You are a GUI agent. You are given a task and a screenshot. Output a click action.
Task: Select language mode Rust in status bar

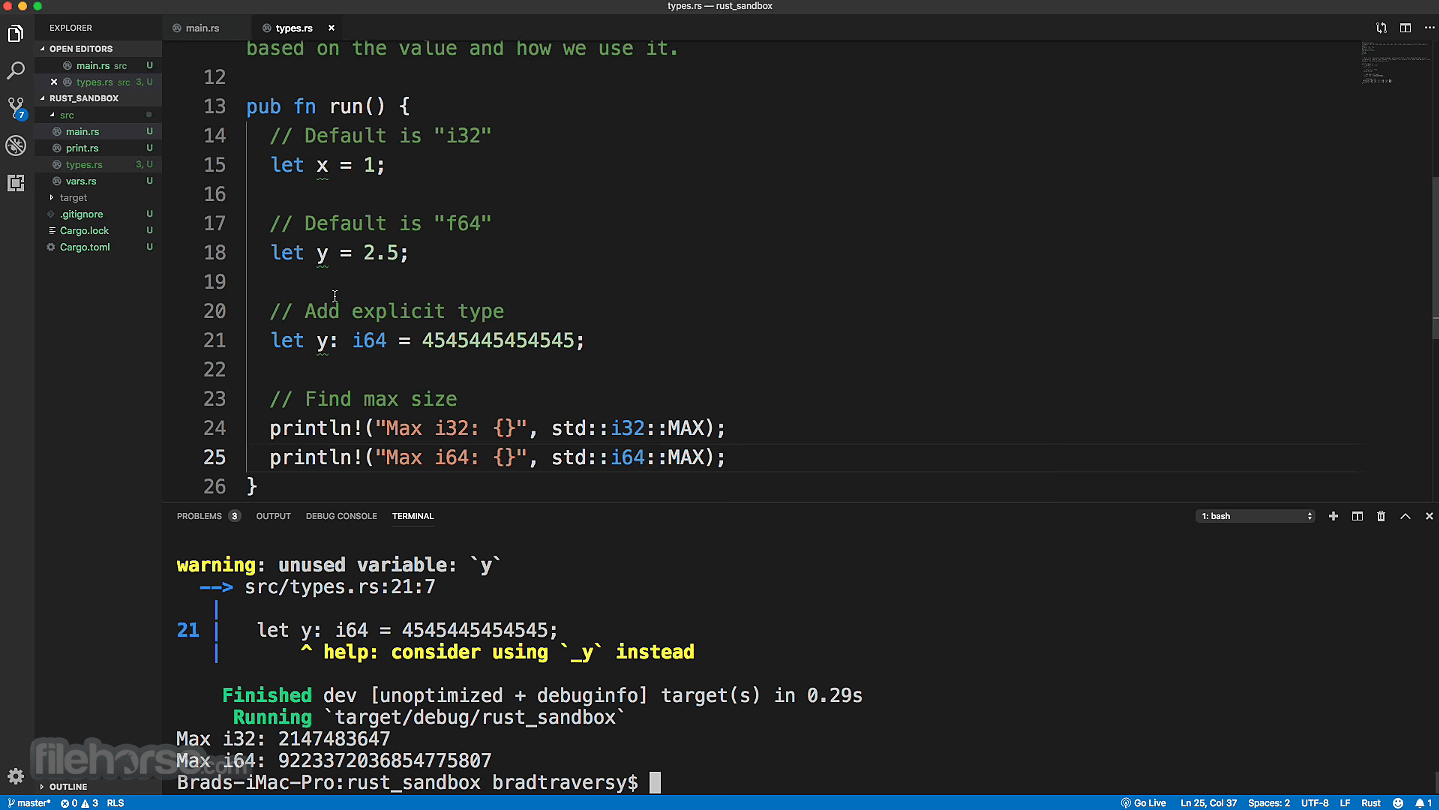click(1371, 803)
